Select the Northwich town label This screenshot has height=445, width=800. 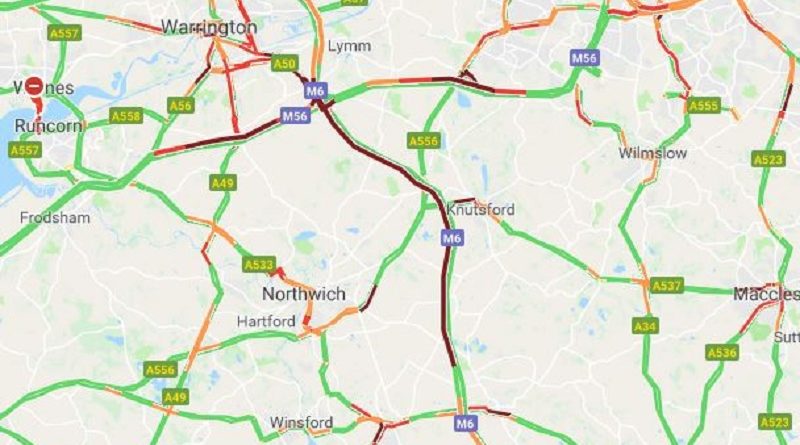pos(304,294)
